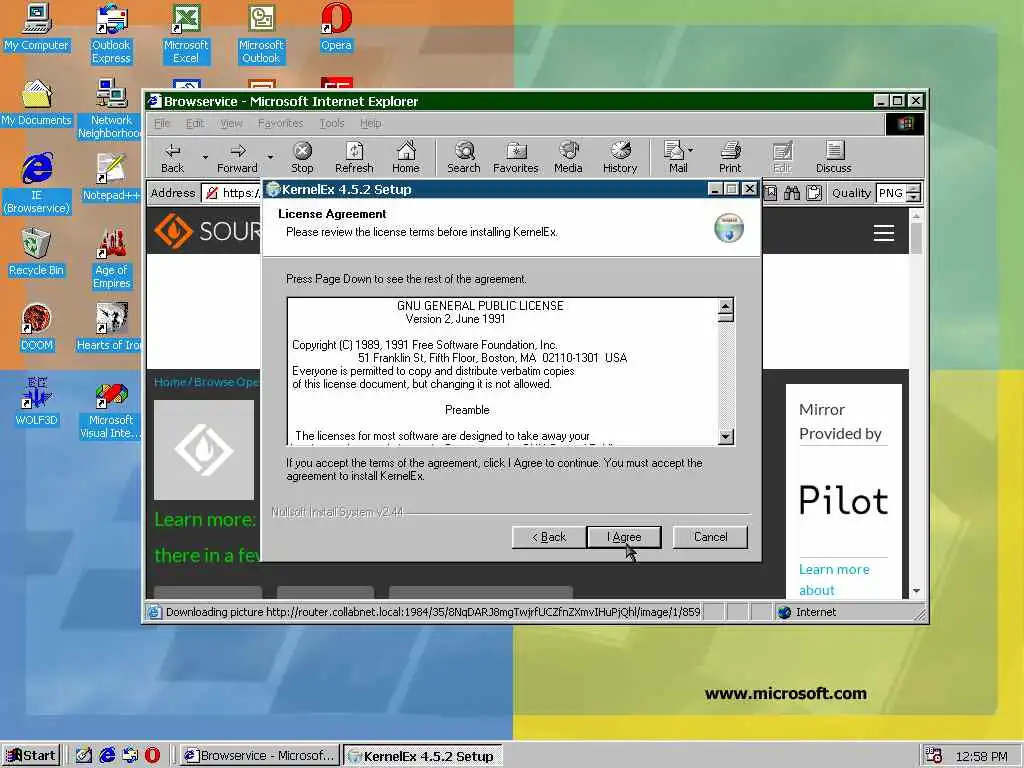Select the Hearts of Iron desktop icon

click(x=110, y=328)
